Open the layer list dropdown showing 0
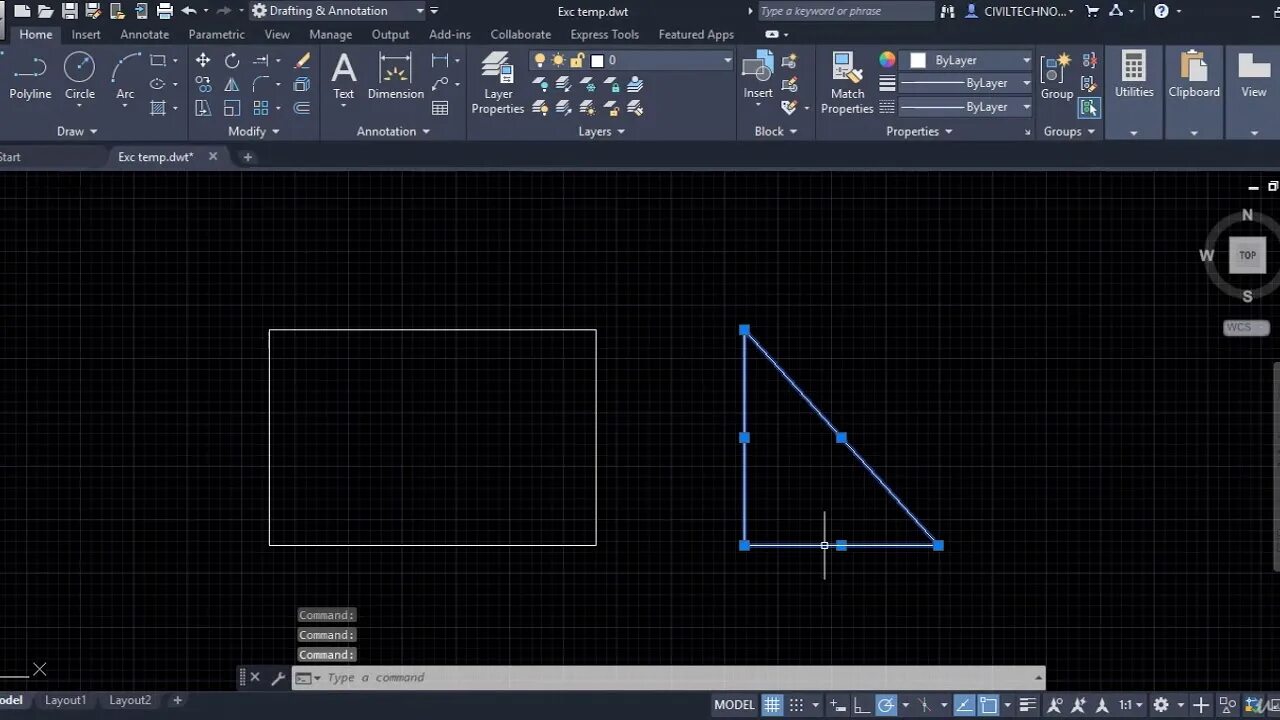The image size is (1280, 720). (x=632, y=60)
